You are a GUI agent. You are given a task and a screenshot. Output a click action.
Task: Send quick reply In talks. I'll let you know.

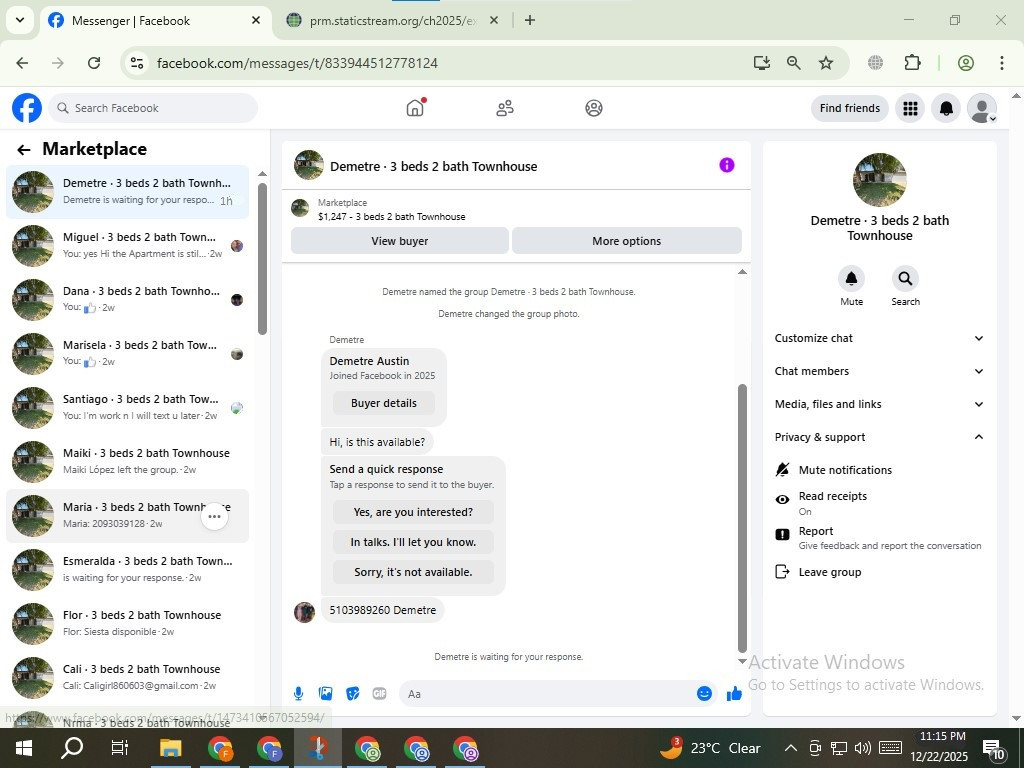pyautogui.click(x=413, y=542)
